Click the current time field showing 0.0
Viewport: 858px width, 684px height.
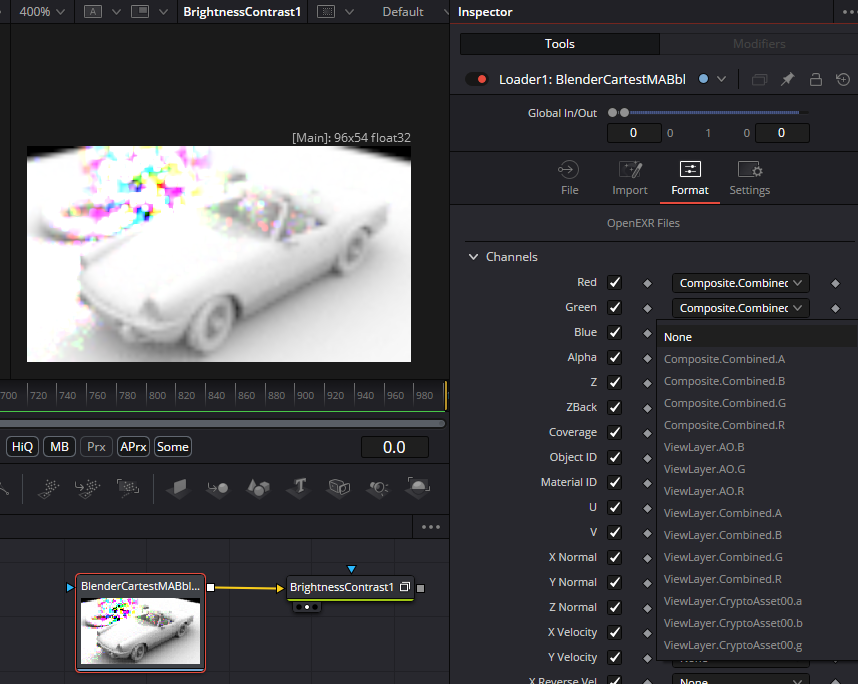pos(395,447)
